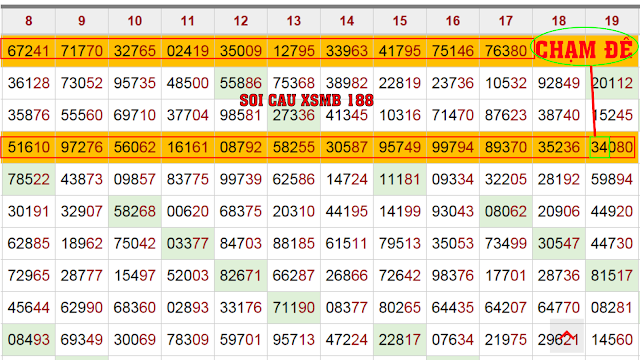Screen dimensions: 640x360
Task: Click cell 75146
Action: pyautogui.click(x=453, y=51)
